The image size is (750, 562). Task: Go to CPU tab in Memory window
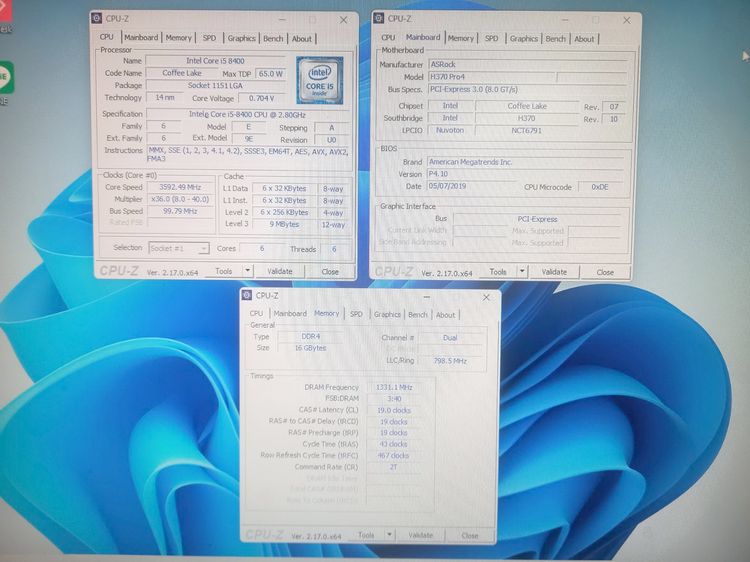pyautogui.click(x=256, y=313)
